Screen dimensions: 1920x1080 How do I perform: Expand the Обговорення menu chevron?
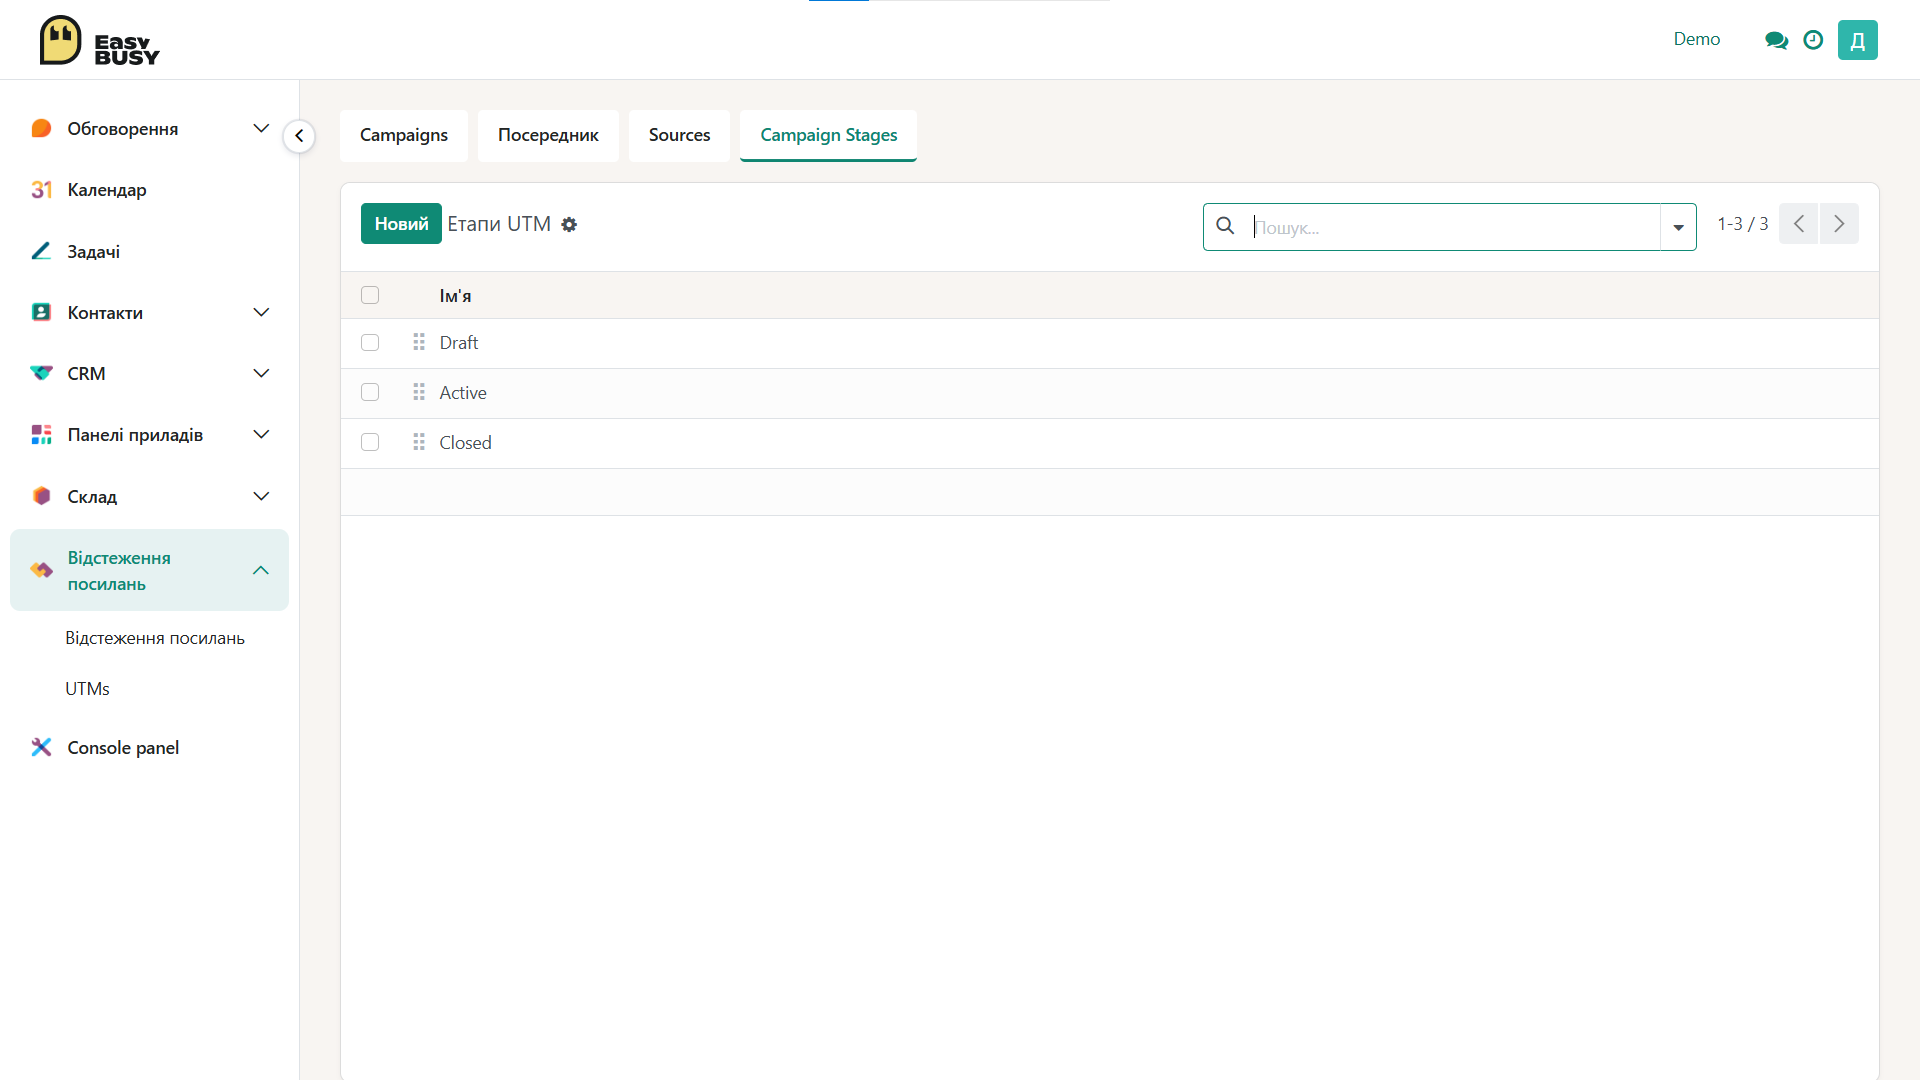[x=261, y=128]
